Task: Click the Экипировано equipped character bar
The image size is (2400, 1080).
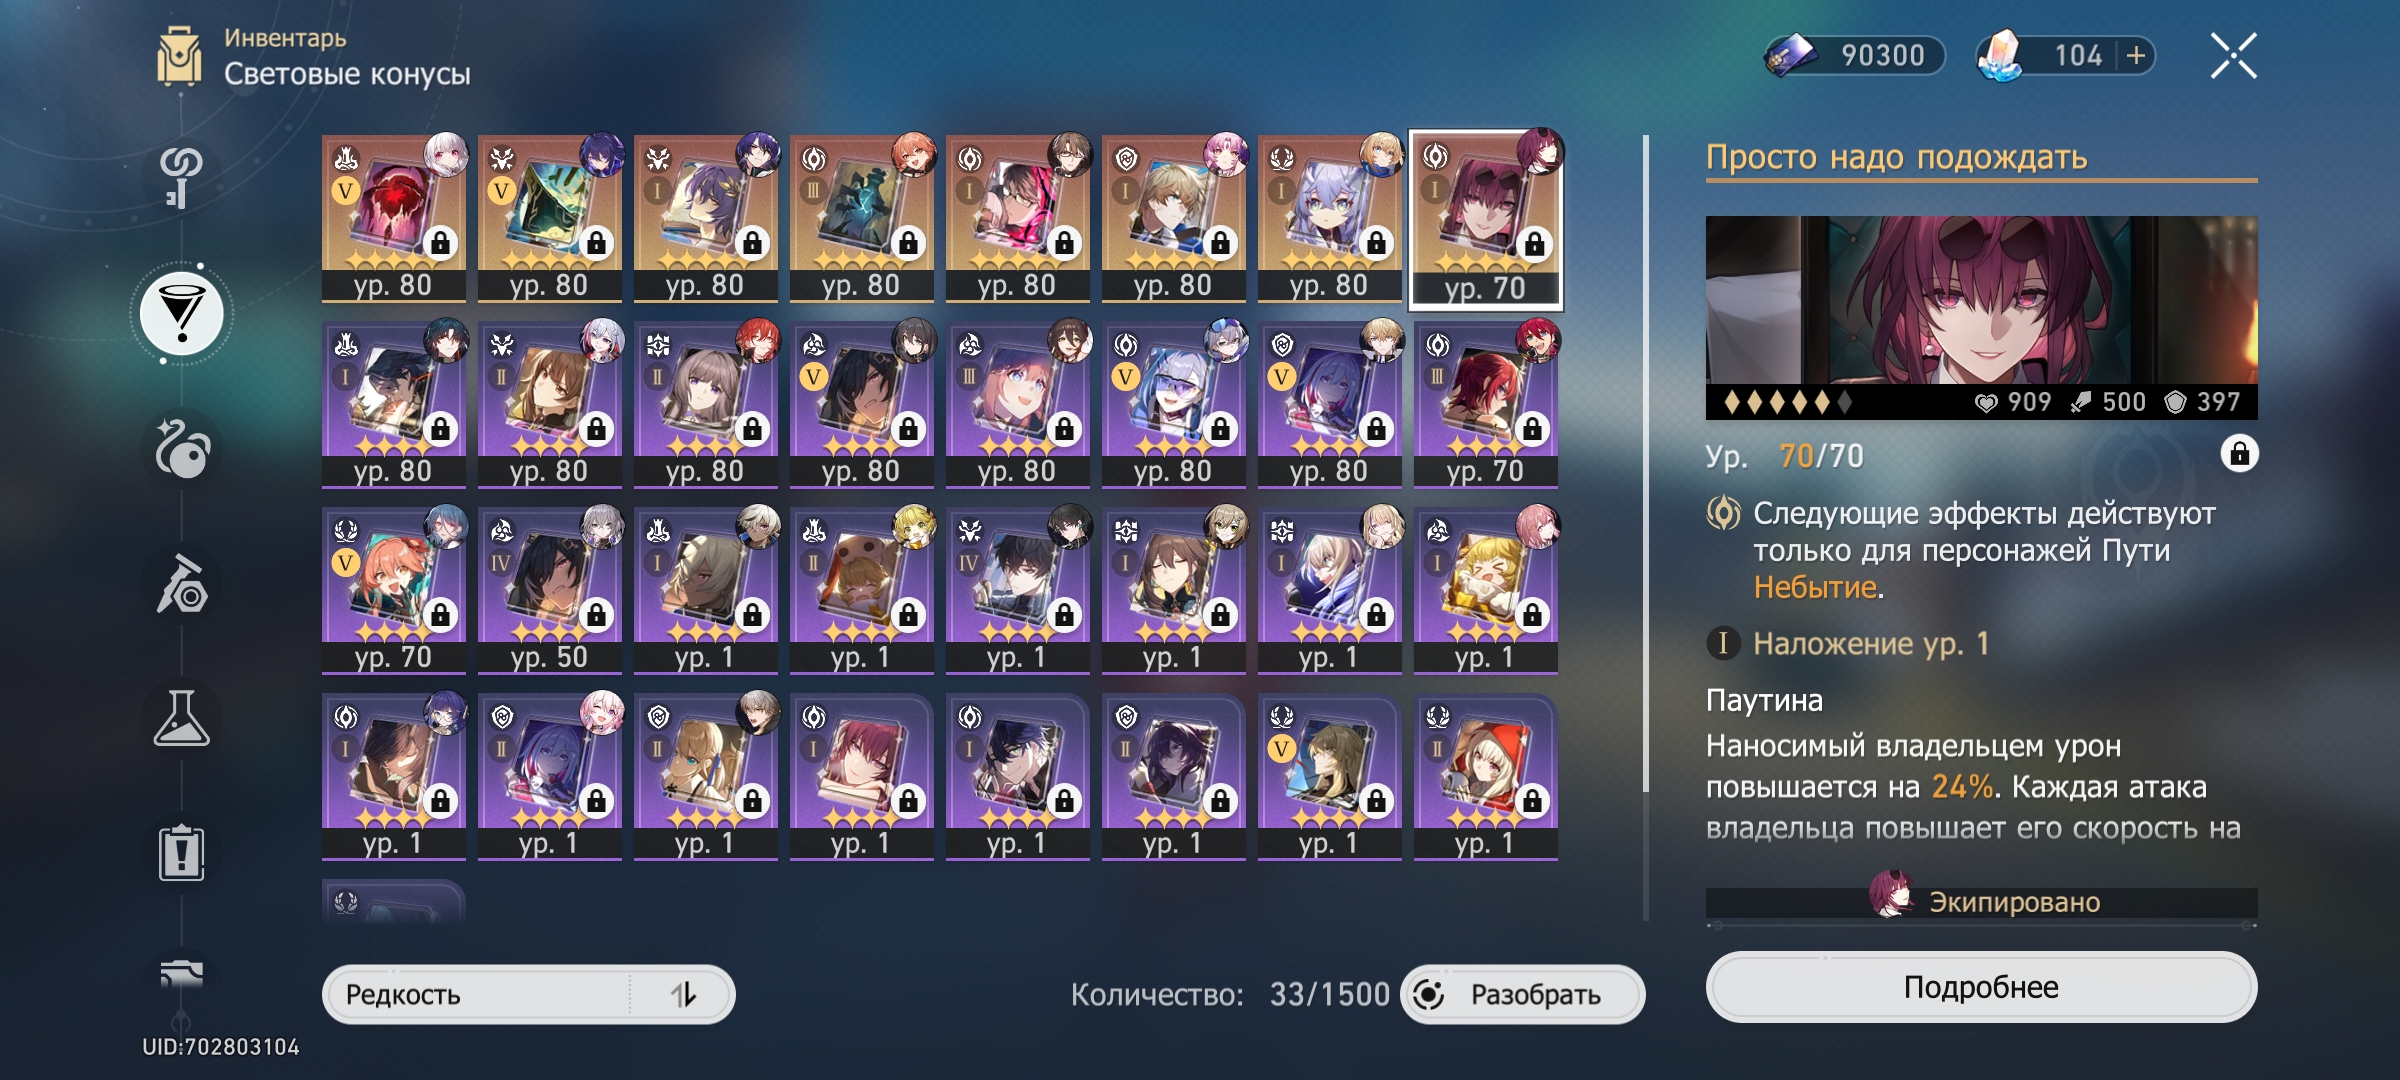Action: click(x=1981, y=901)
